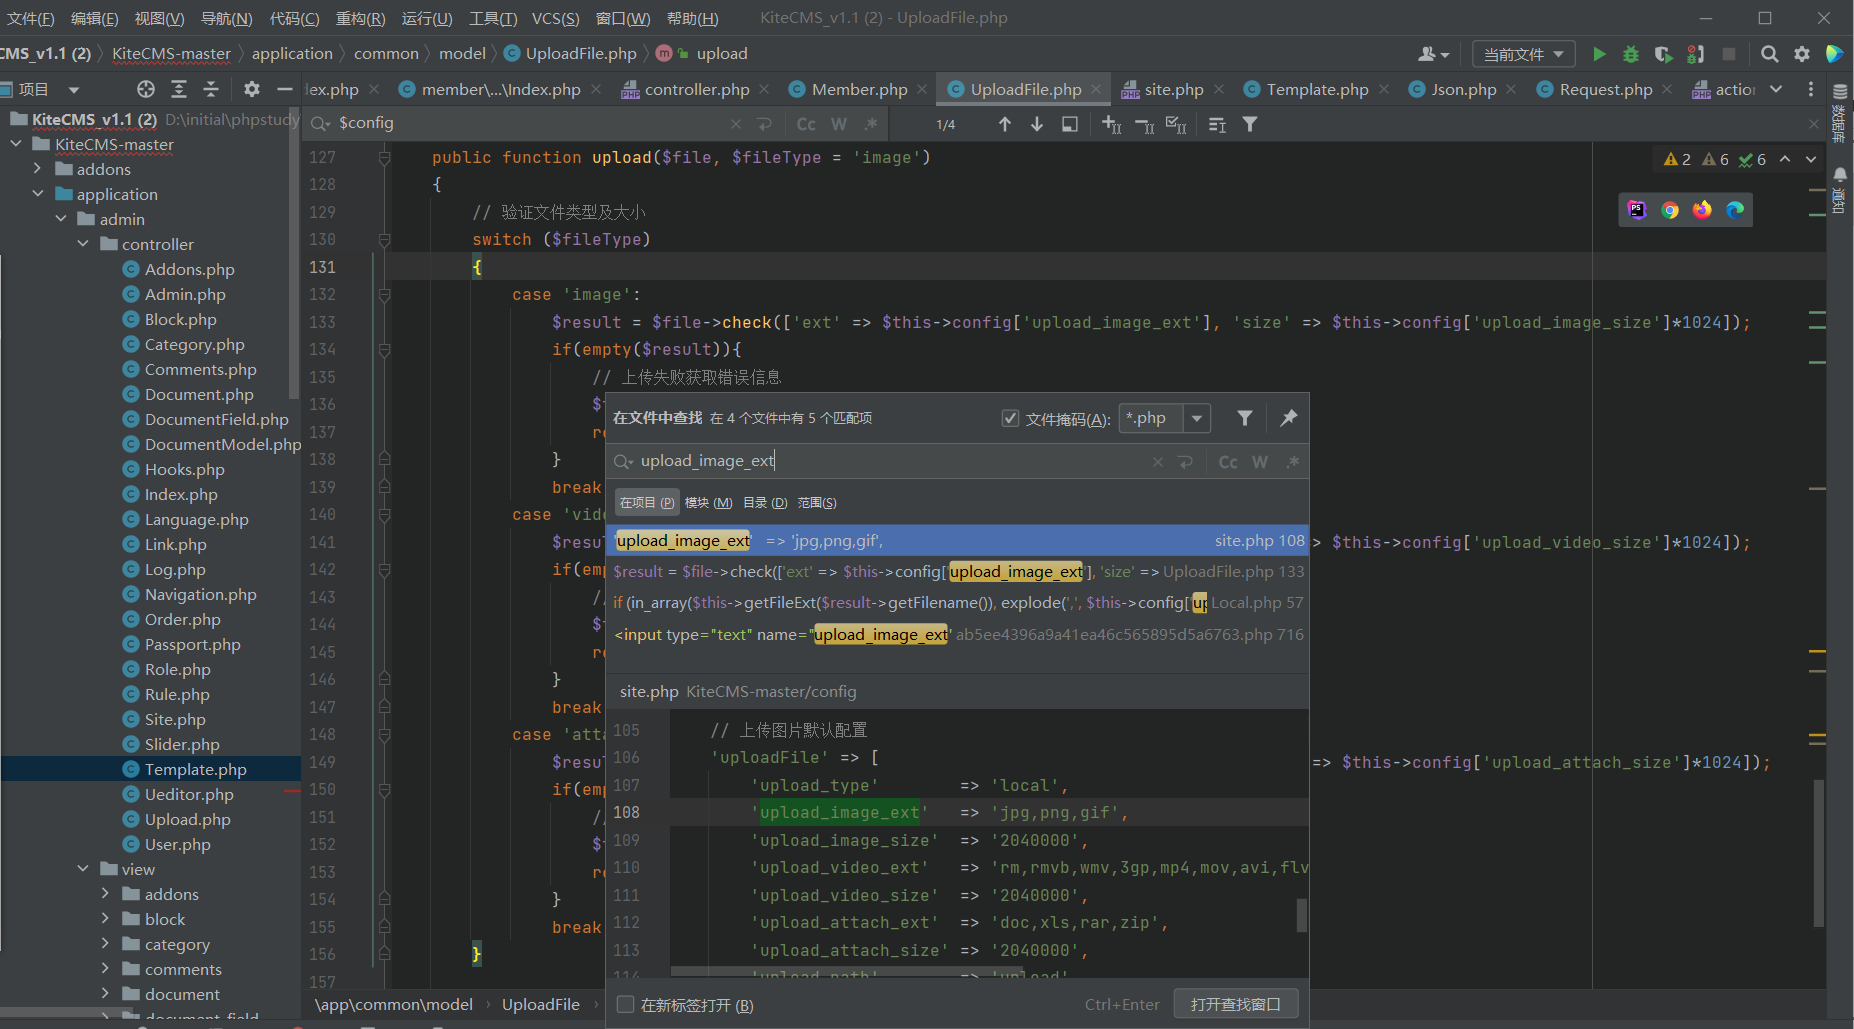
Task: Hide the project tool window
Action: pos(284,89)
